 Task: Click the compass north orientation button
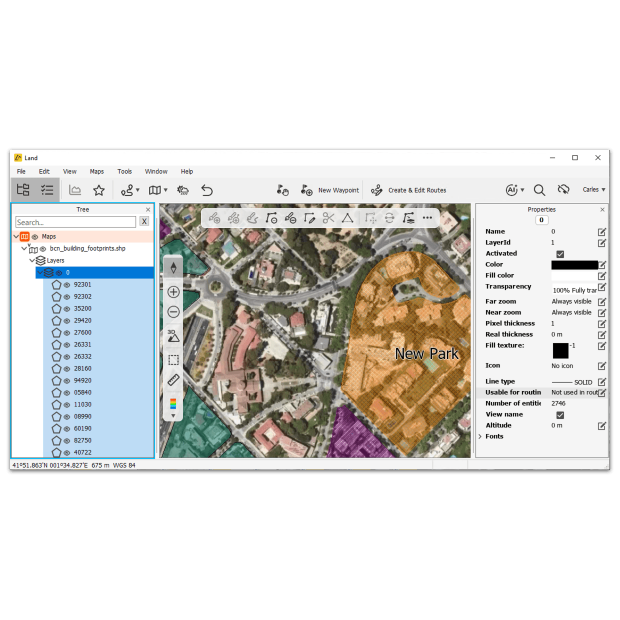point(173,268)
